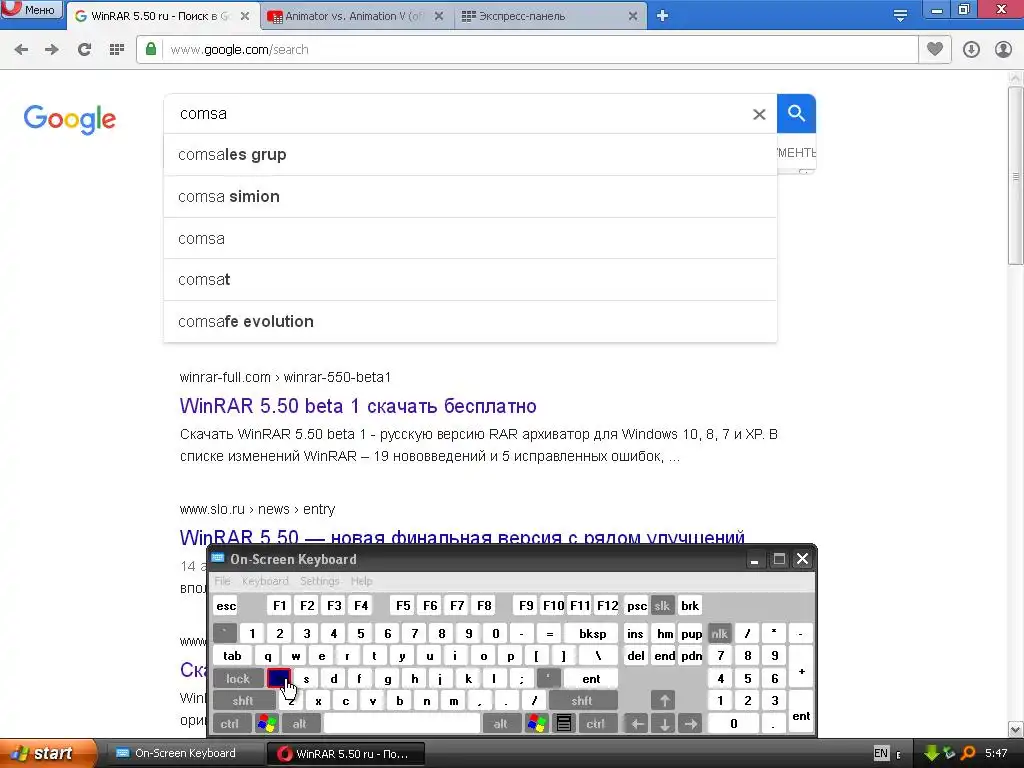
Task: Close the WinRAR 5.50 ru search tab
Action: point(245,16)
